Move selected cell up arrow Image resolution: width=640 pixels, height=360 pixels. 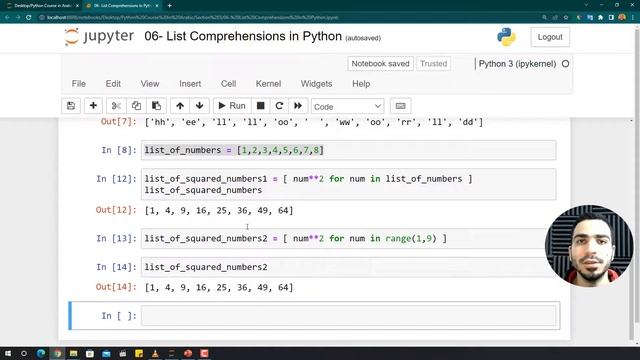pyautogui.click(x=180, y=106)
